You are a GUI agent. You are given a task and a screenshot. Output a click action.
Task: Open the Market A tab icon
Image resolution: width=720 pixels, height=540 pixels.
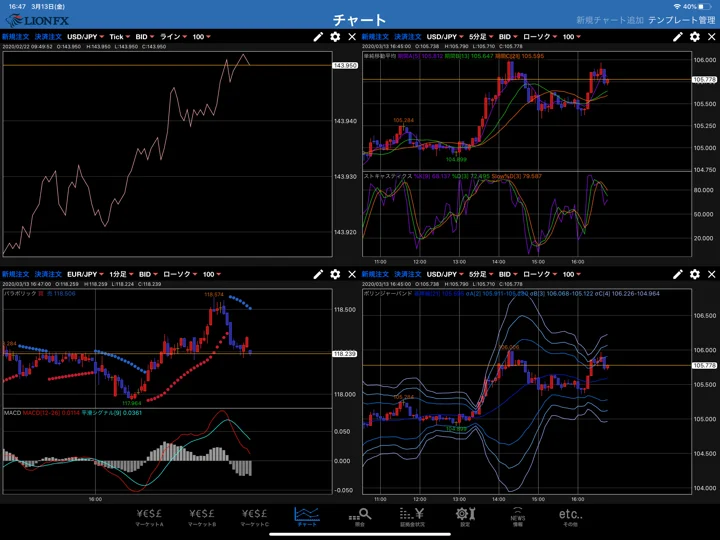(x=149, y=517)
